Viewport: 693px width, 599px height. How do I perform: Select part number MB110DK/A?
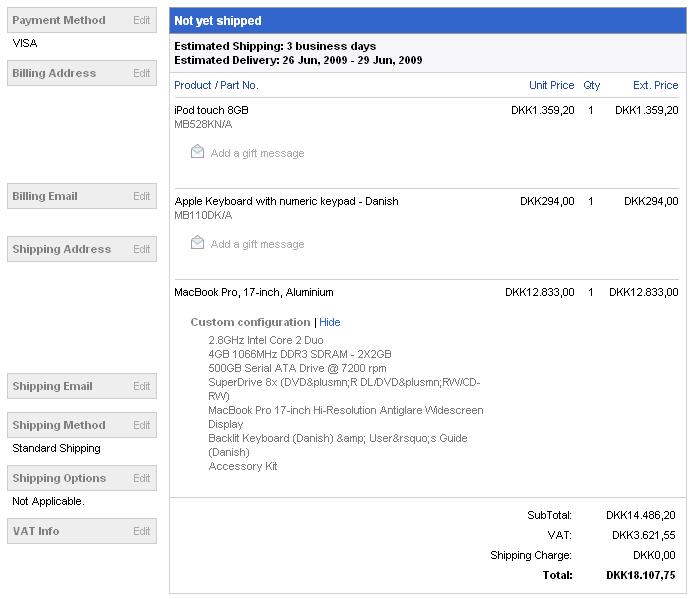[x=203, y=215]
